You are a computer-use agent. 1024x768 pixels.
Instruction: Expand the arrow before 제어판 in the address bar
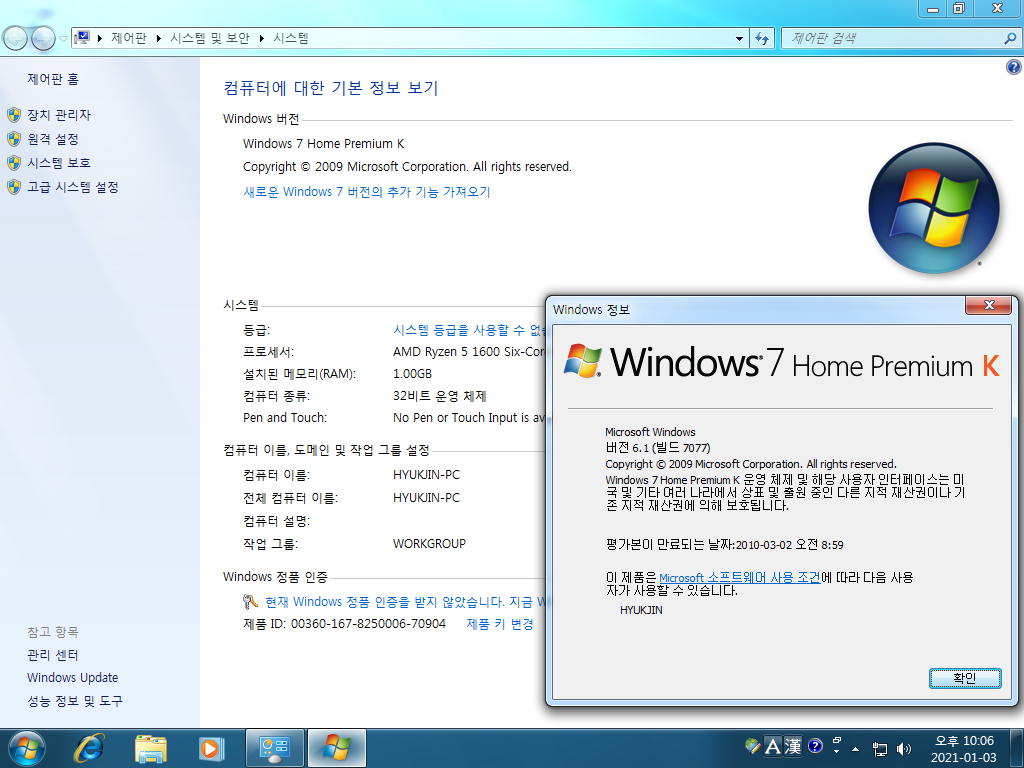pyautogui.click(x=100, y=39)
